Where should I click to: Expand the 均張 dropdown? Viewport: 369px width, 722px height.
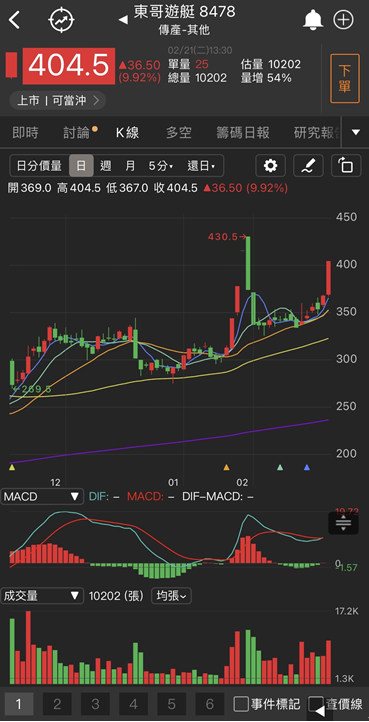[171, 596]
